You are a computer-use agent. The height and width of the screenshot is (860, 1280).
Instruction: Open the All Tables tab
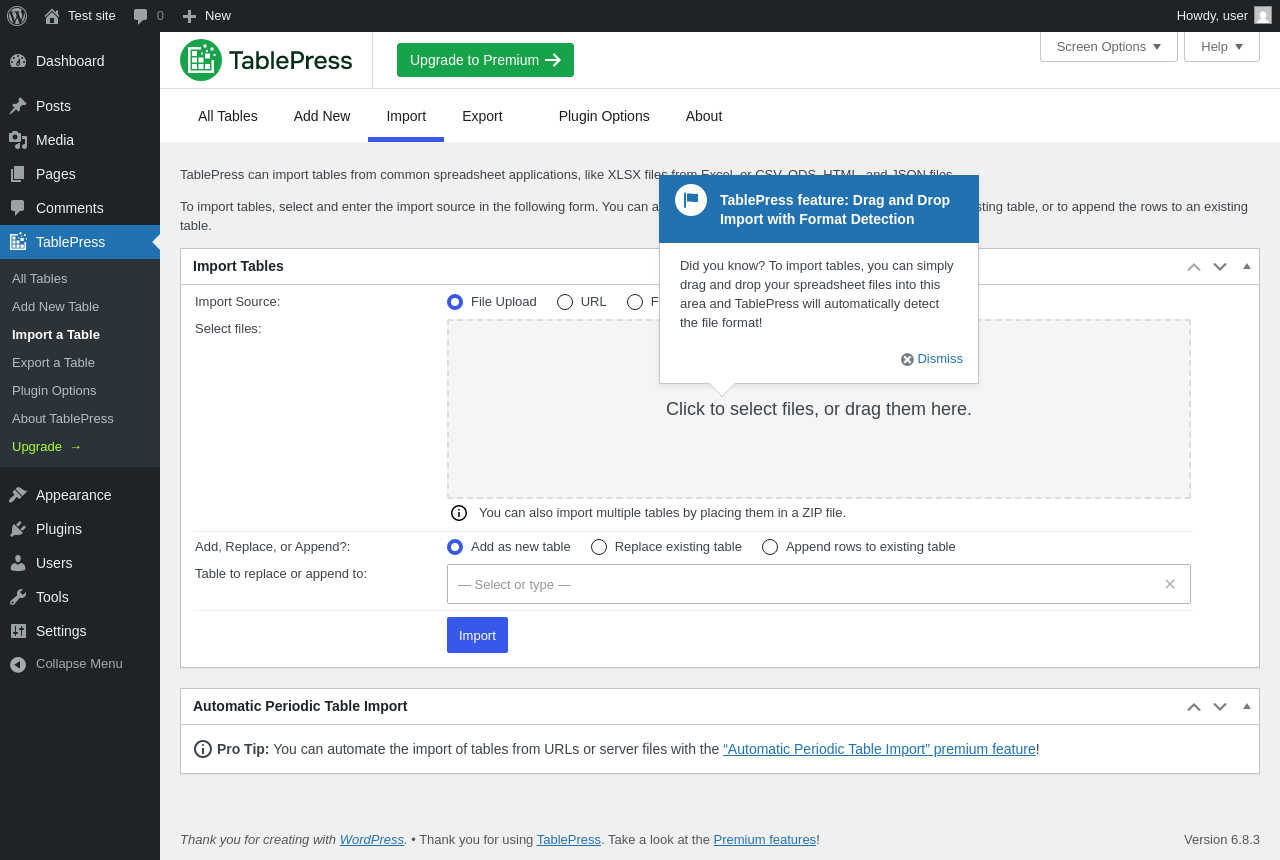[228, 116]
